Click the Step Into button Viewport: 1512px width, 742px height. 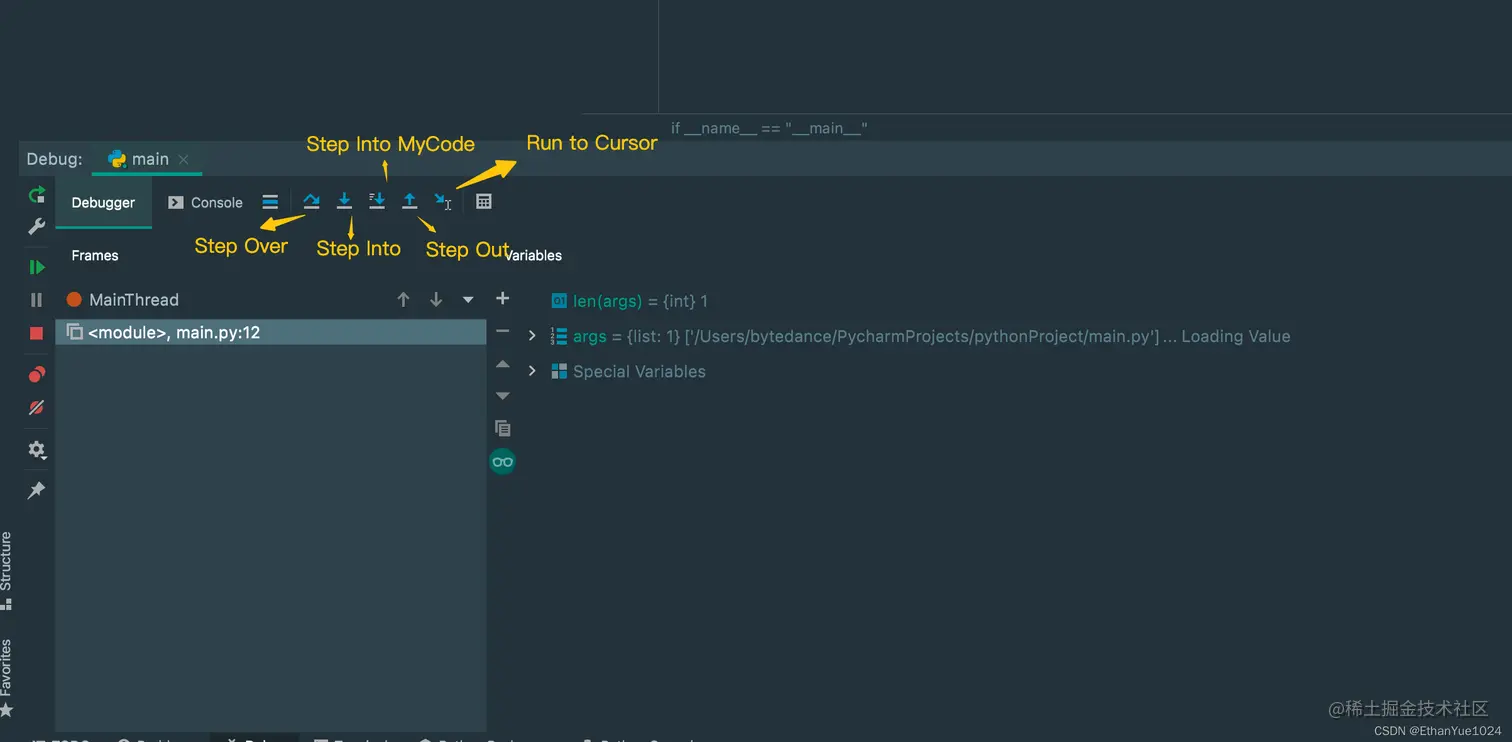(344, 201)
